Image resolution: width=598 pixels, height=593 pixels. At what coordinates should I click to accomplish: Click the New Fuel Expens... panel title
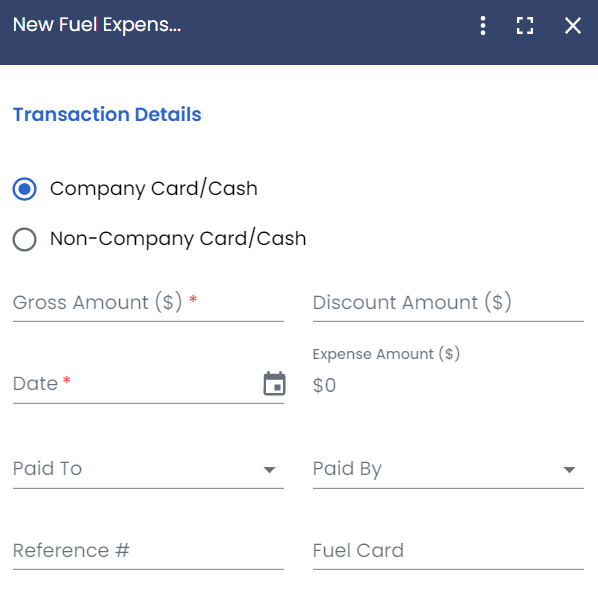pyautogui.click(x=97, y=25)
